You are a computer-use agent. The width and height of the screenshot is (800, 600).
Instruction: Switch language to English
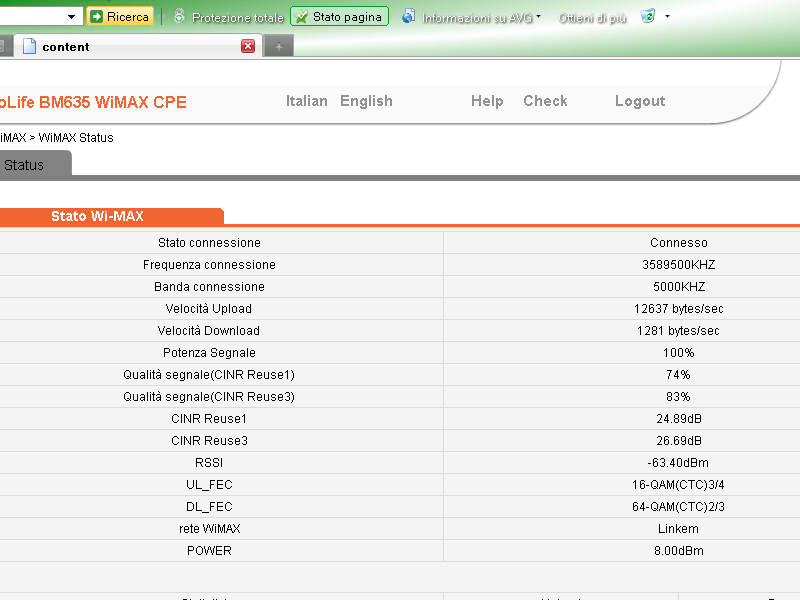(366, 101)
